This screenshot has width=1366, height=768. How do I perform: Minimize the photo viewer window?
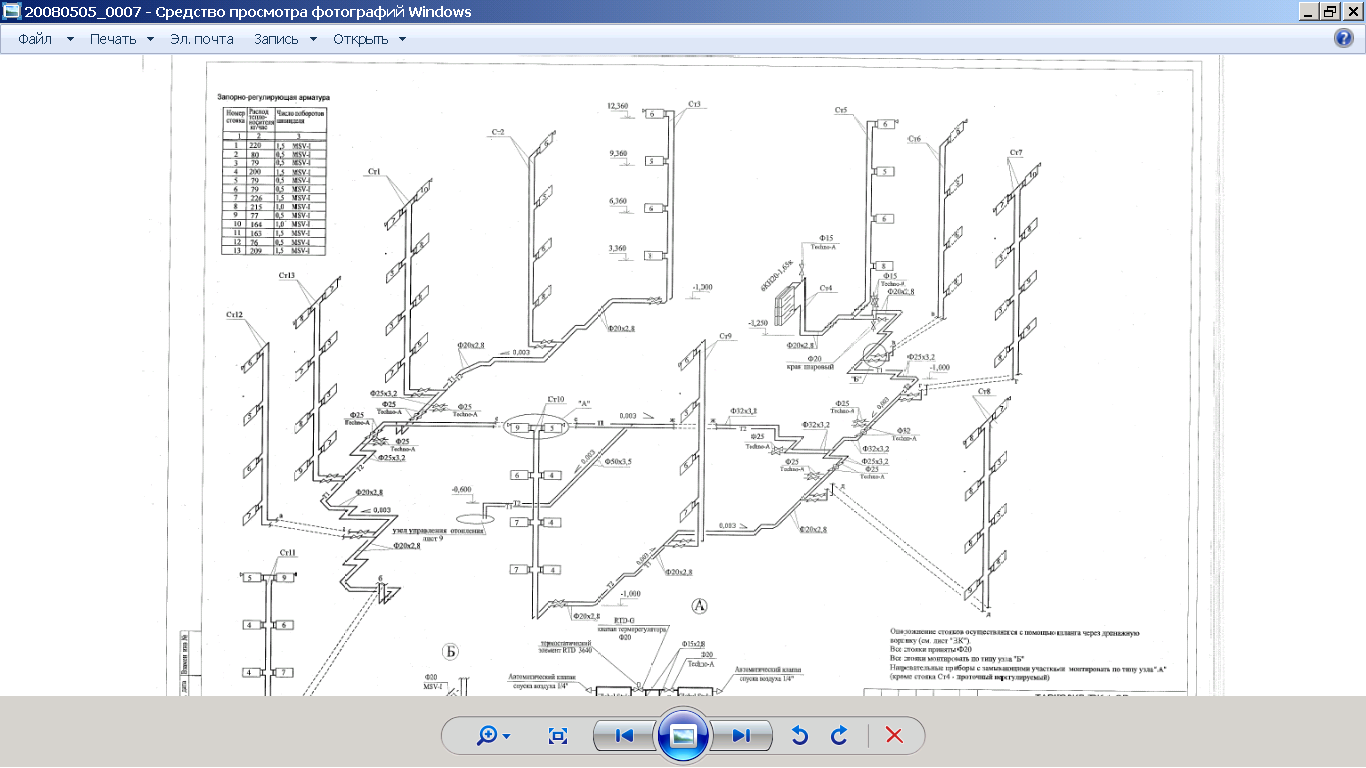[1308, 12]
